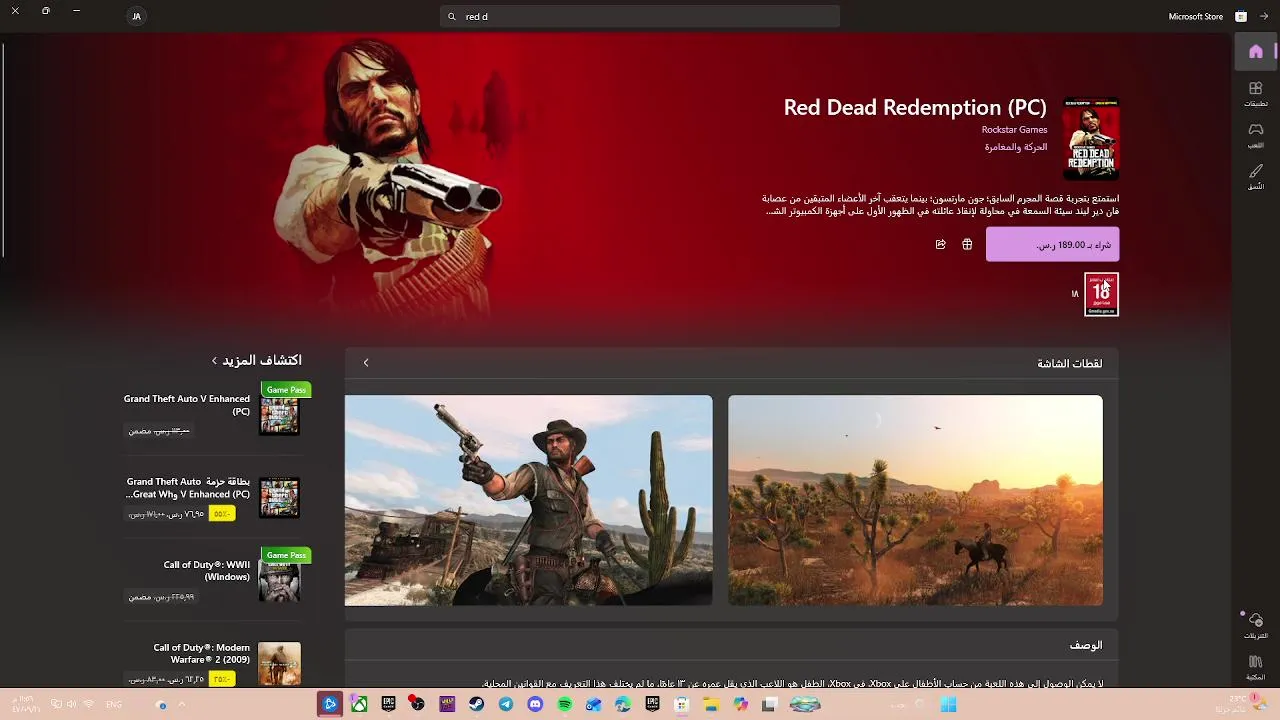1280x720 pixels.
Task: Show hidden tray icons chevron
Action: click(181, 704)
